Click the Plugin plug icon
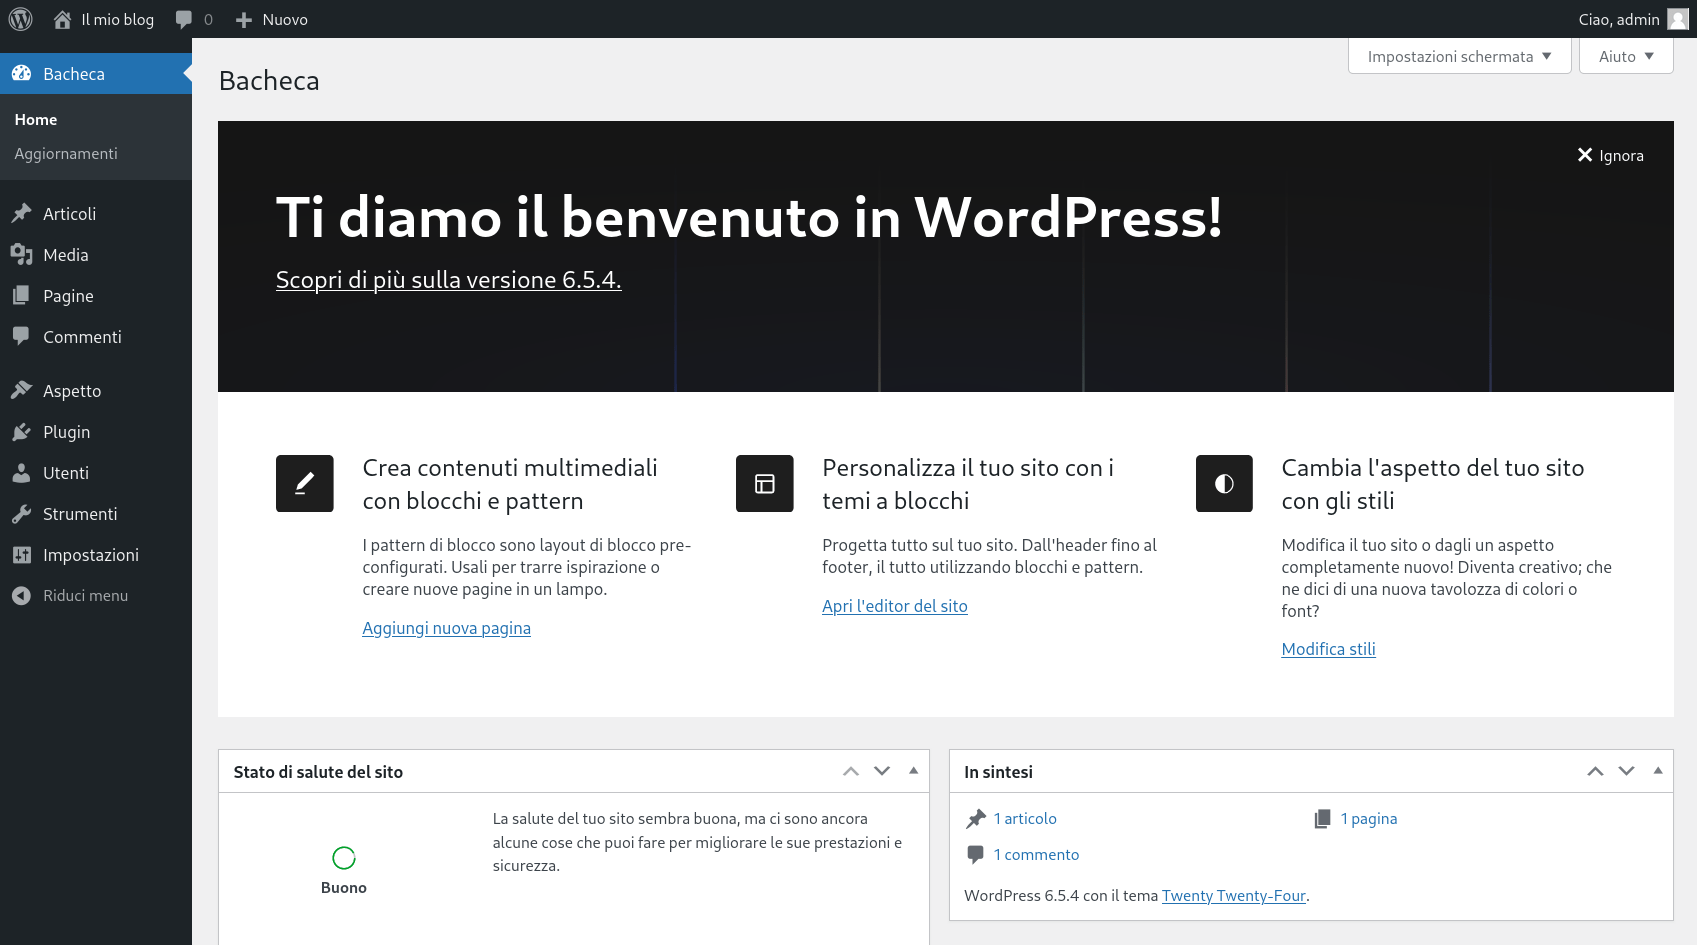 [x=21, y=431]
